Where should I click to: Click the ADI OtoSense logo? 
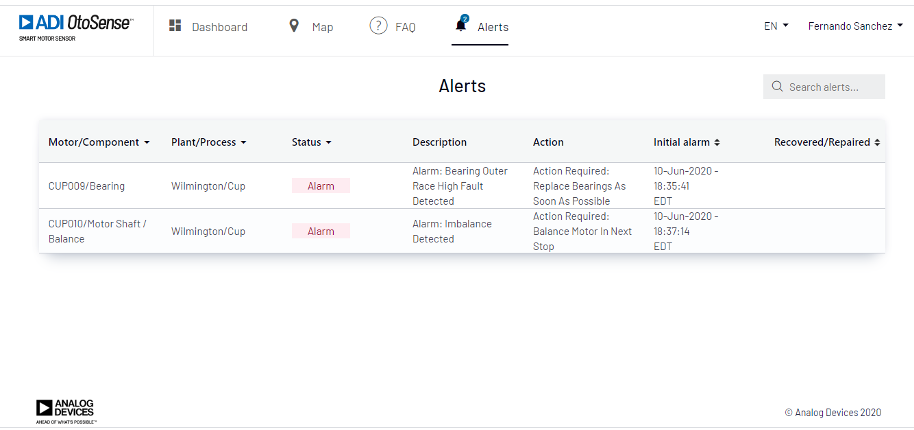75,26
